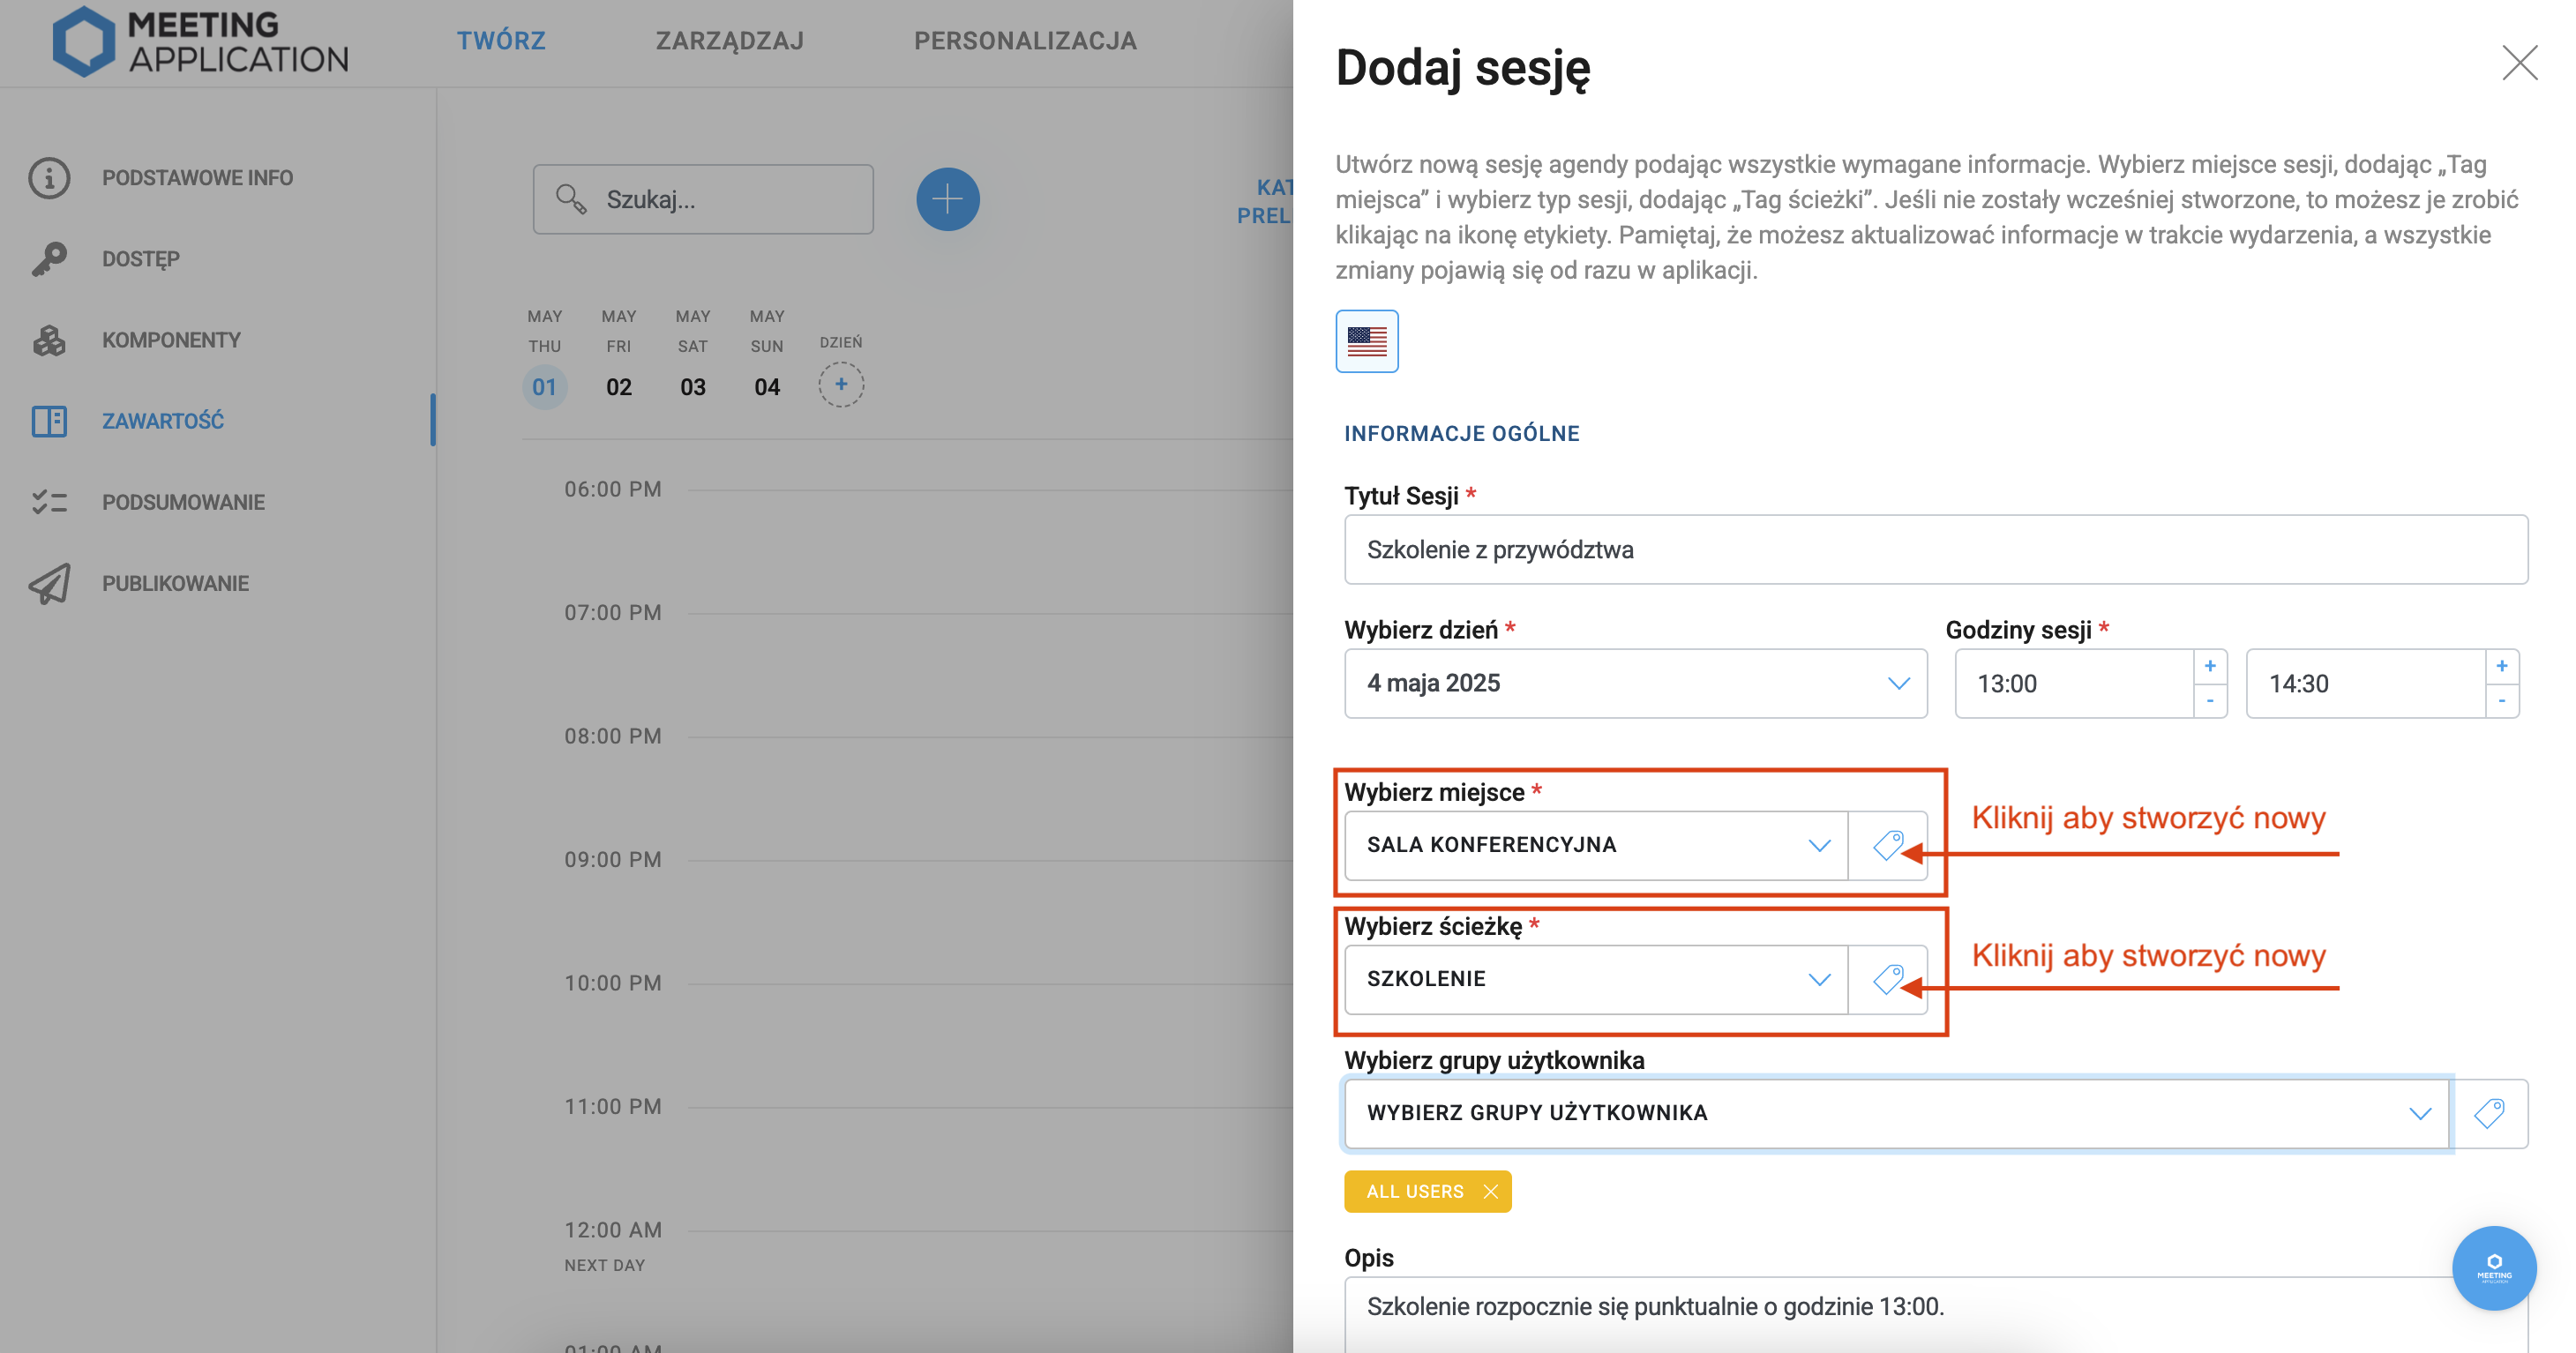Click the blue plus add-session button
This screenshot has width=2576, height=1353.
947,199
